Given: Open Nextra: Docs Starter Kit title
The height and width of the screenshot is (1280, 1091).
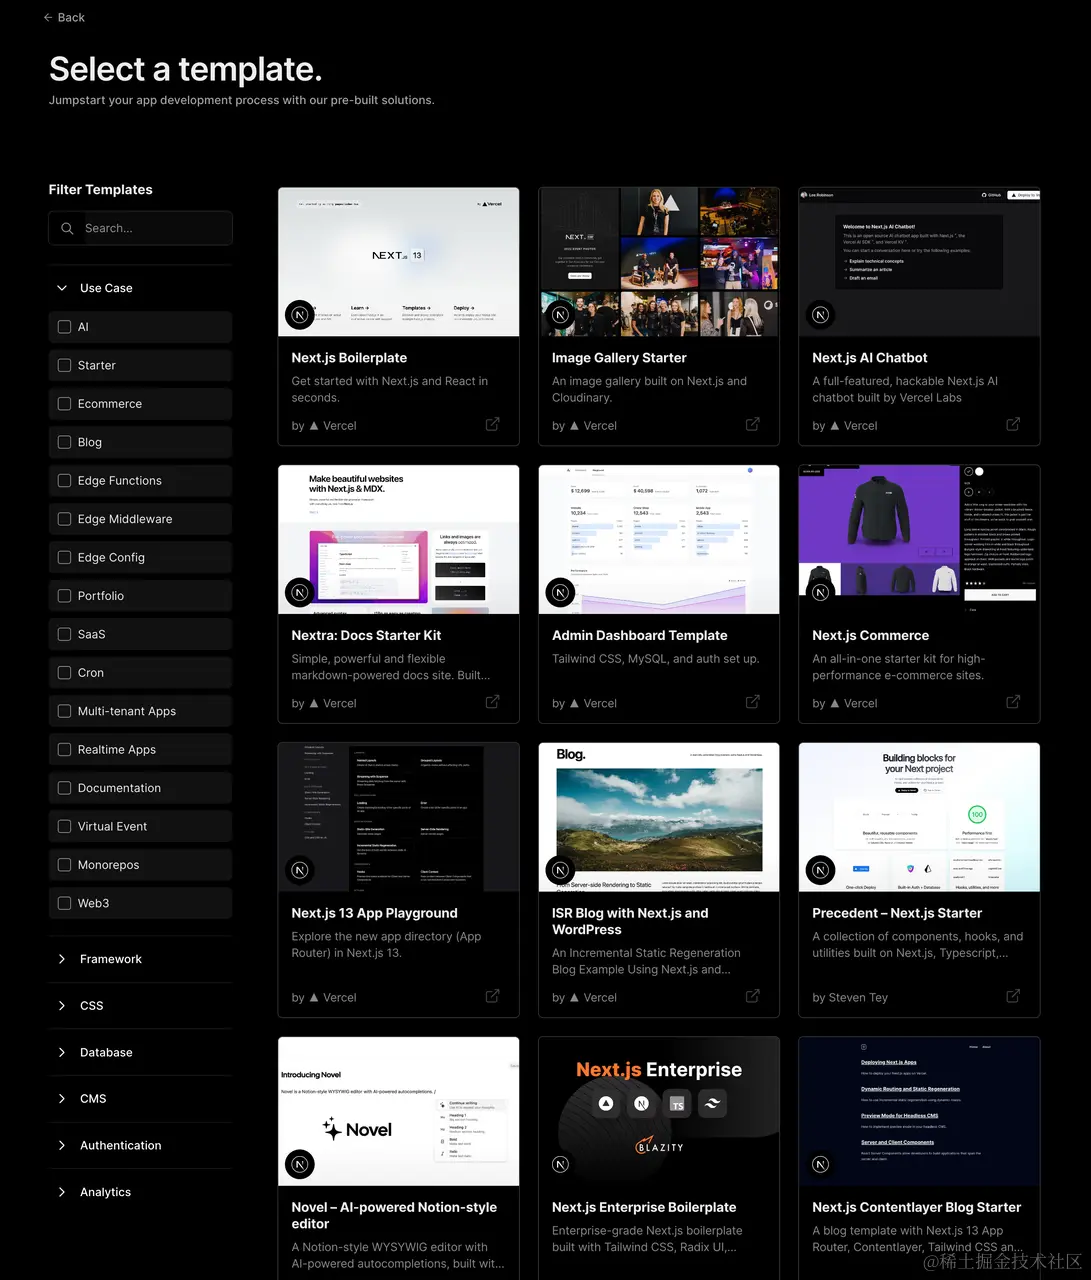Looking at the screenshot, I should 366,636.
